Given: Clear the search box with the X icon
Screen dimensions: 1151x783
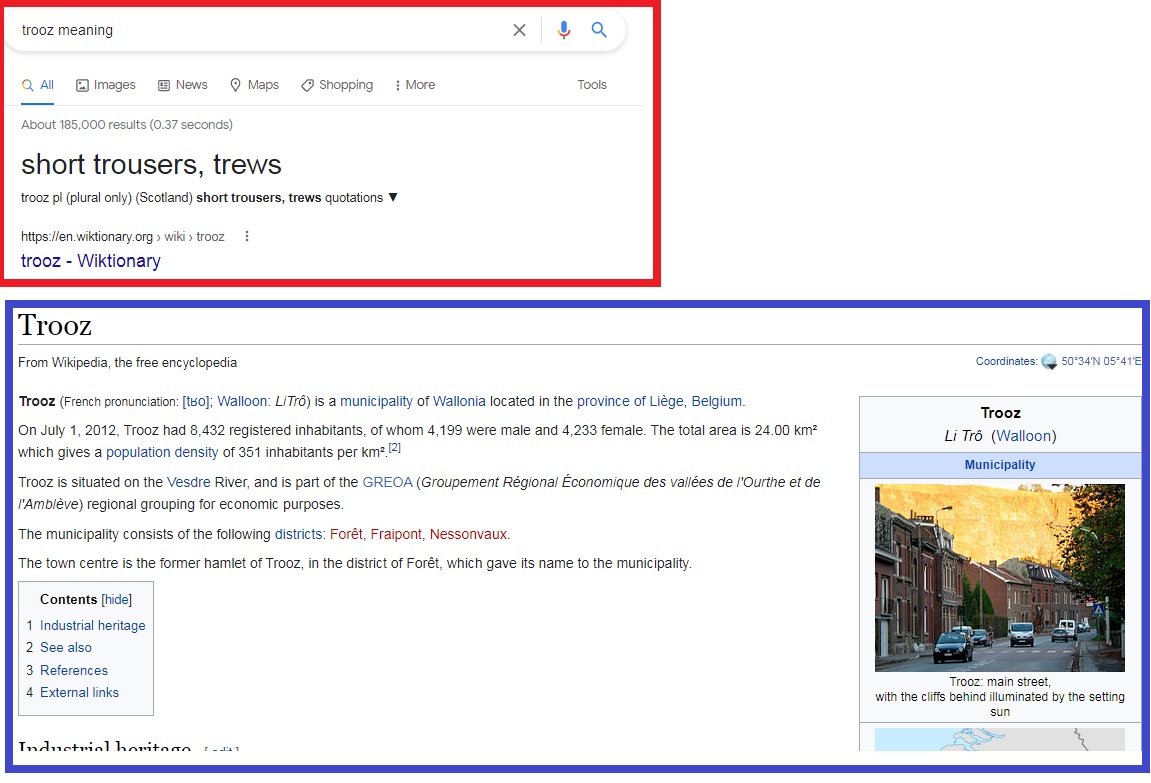Looking at the screenshot, I should 519,30.
